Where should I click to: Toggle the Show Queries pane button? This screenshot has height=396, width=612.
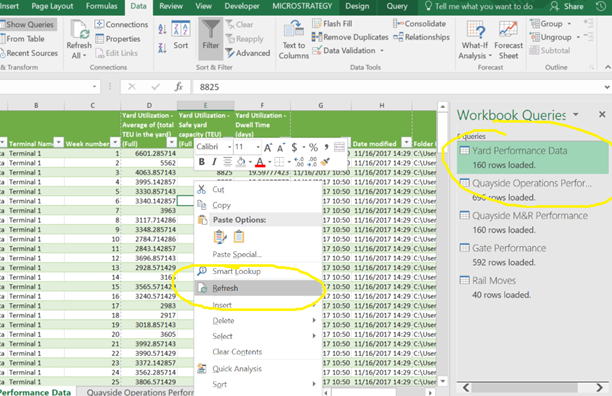pos(27,25)
